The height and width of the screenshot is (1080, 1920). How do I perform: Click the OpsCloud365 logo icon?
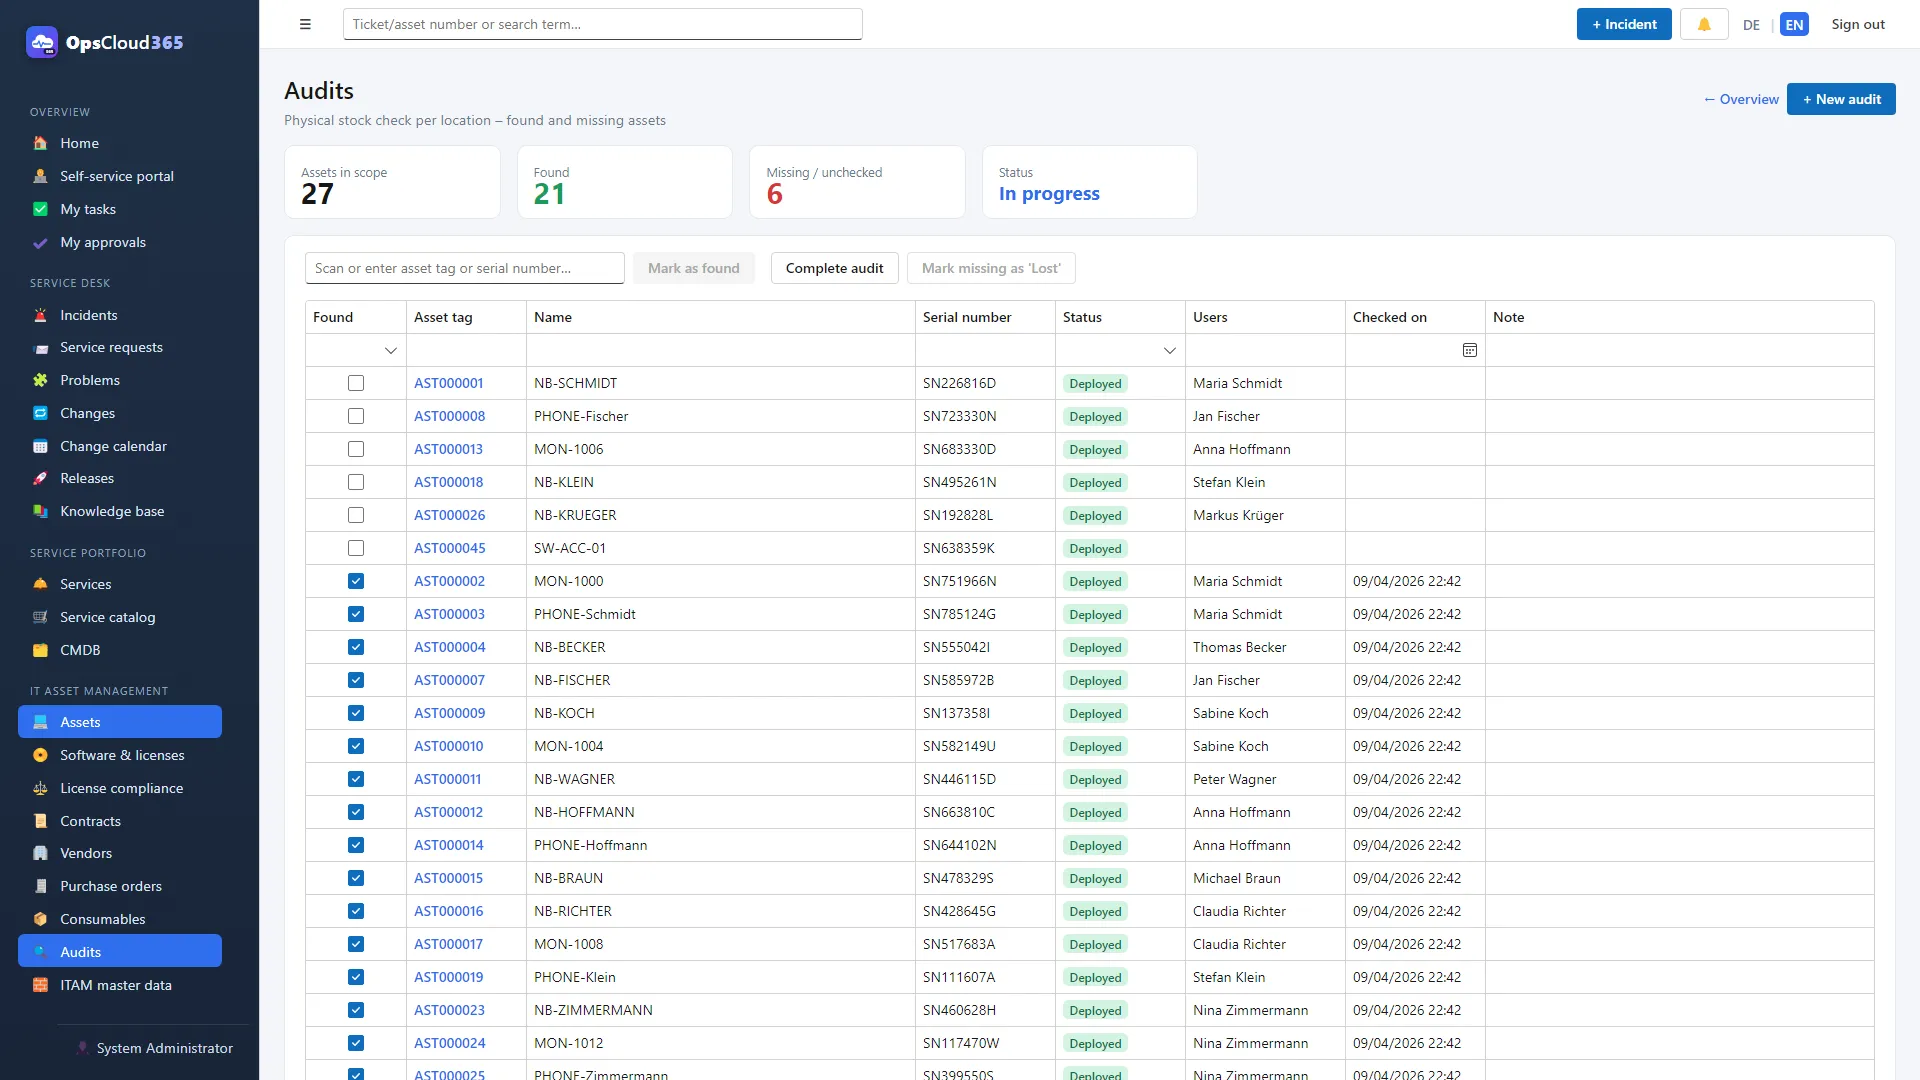(x=42, y=42)
